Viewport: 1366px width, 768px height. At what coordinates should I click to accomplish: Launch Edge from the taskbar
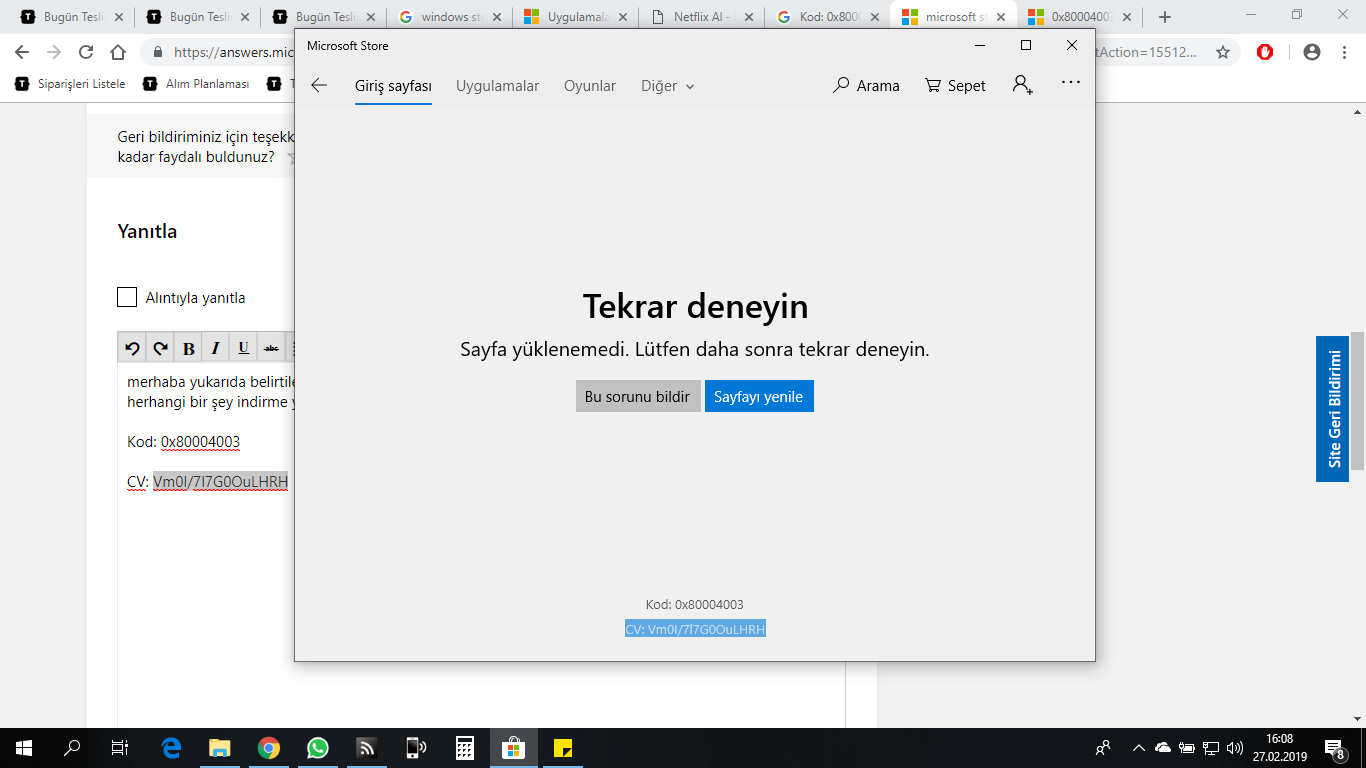[x=171, y=747]
